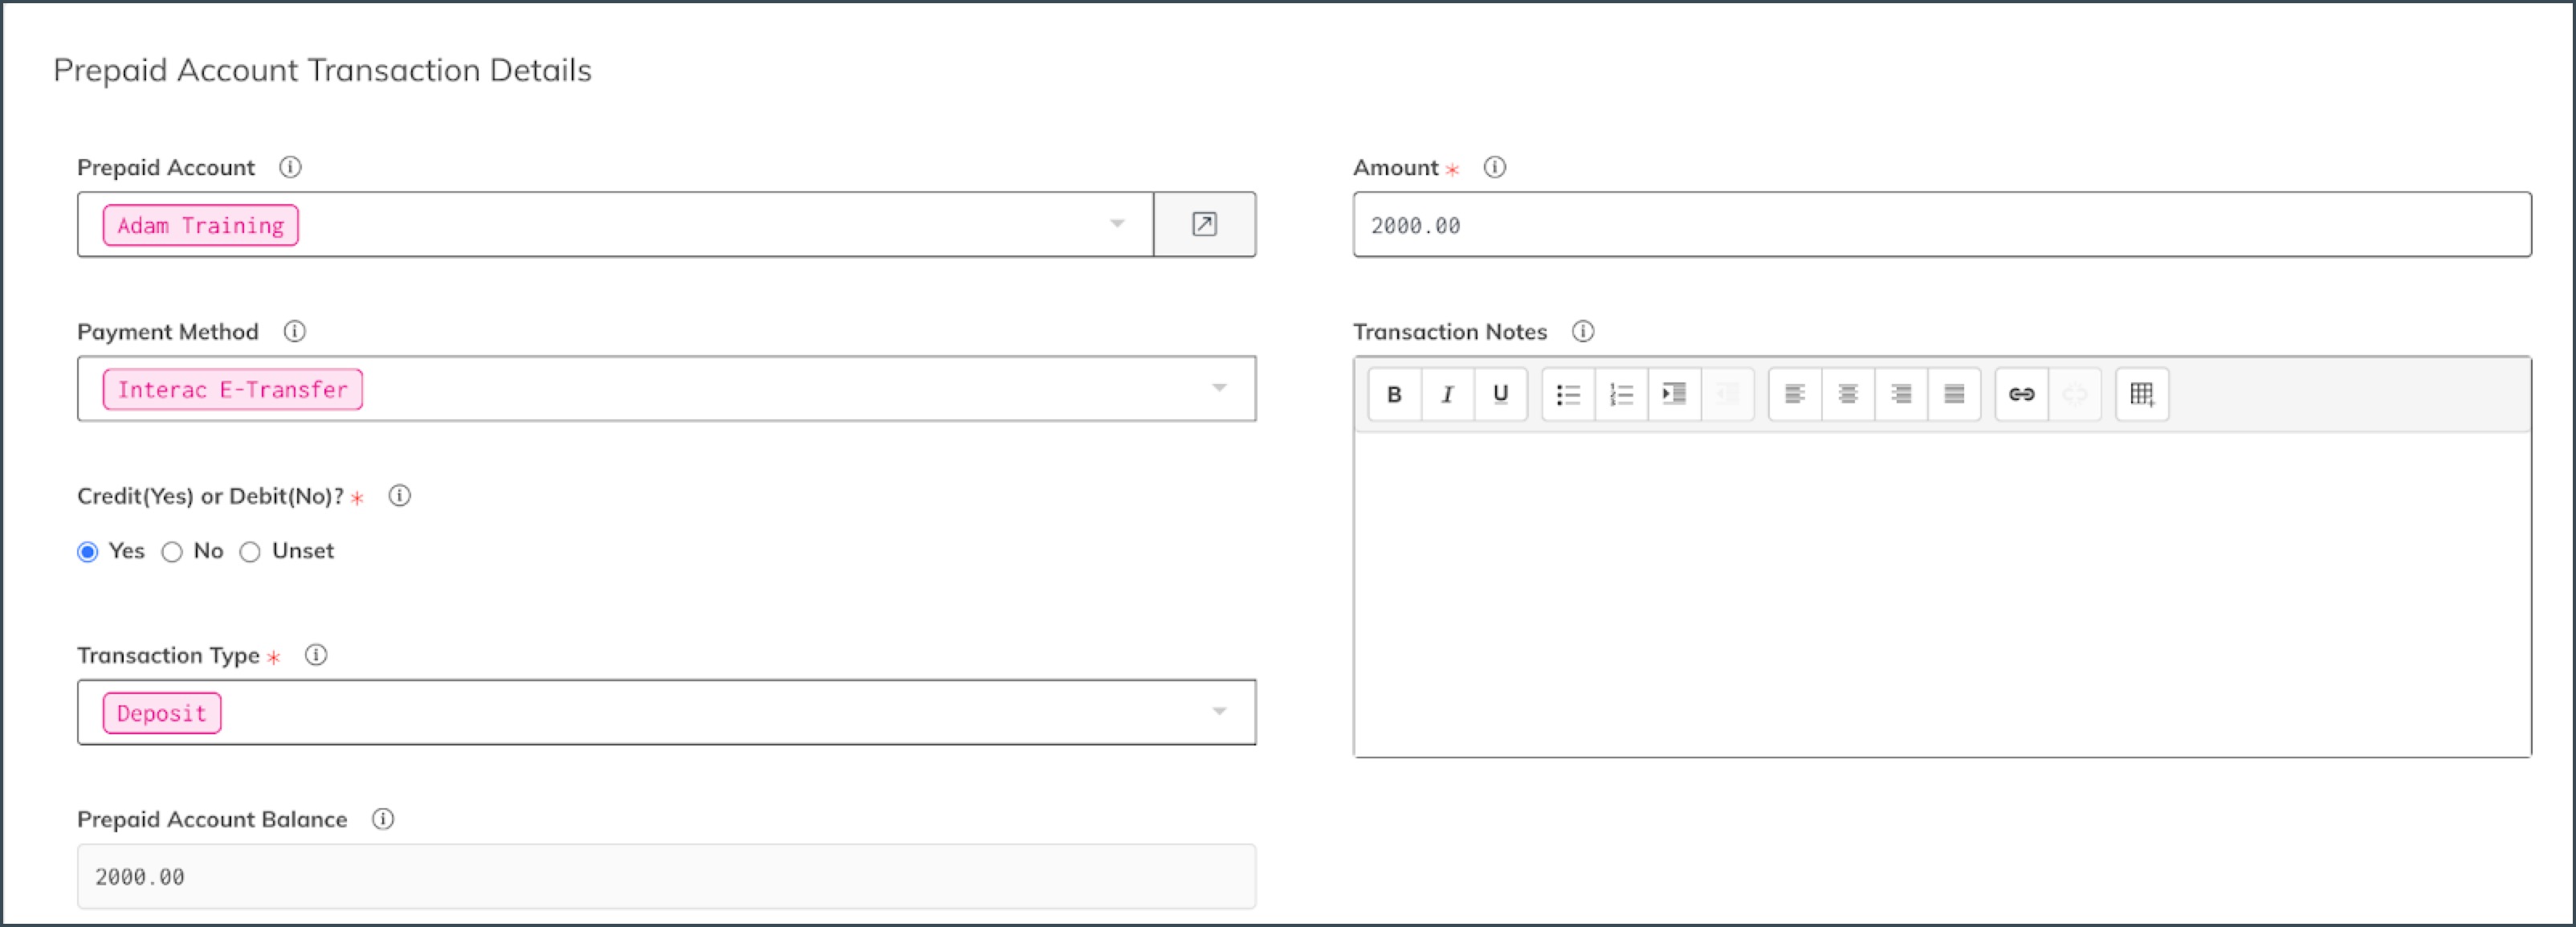2576x927 pixels.
Task: Show info for Transaction Type field
Action: pyautogui.click(x=316, y=655)
